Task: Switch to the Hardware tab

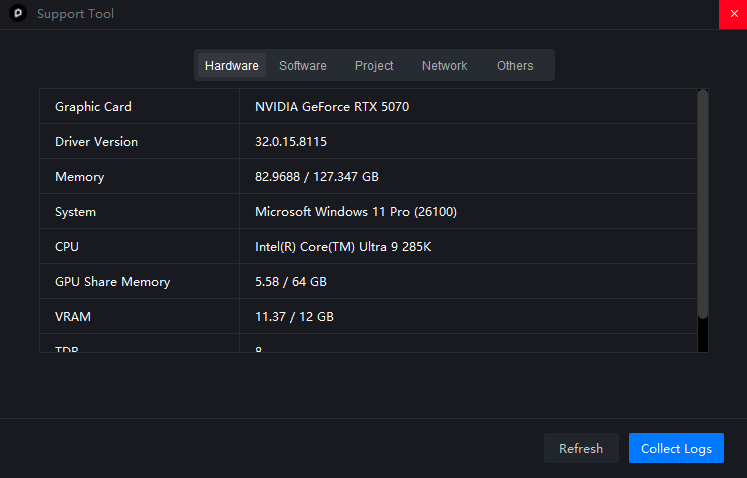Action: tap(232, 65)
